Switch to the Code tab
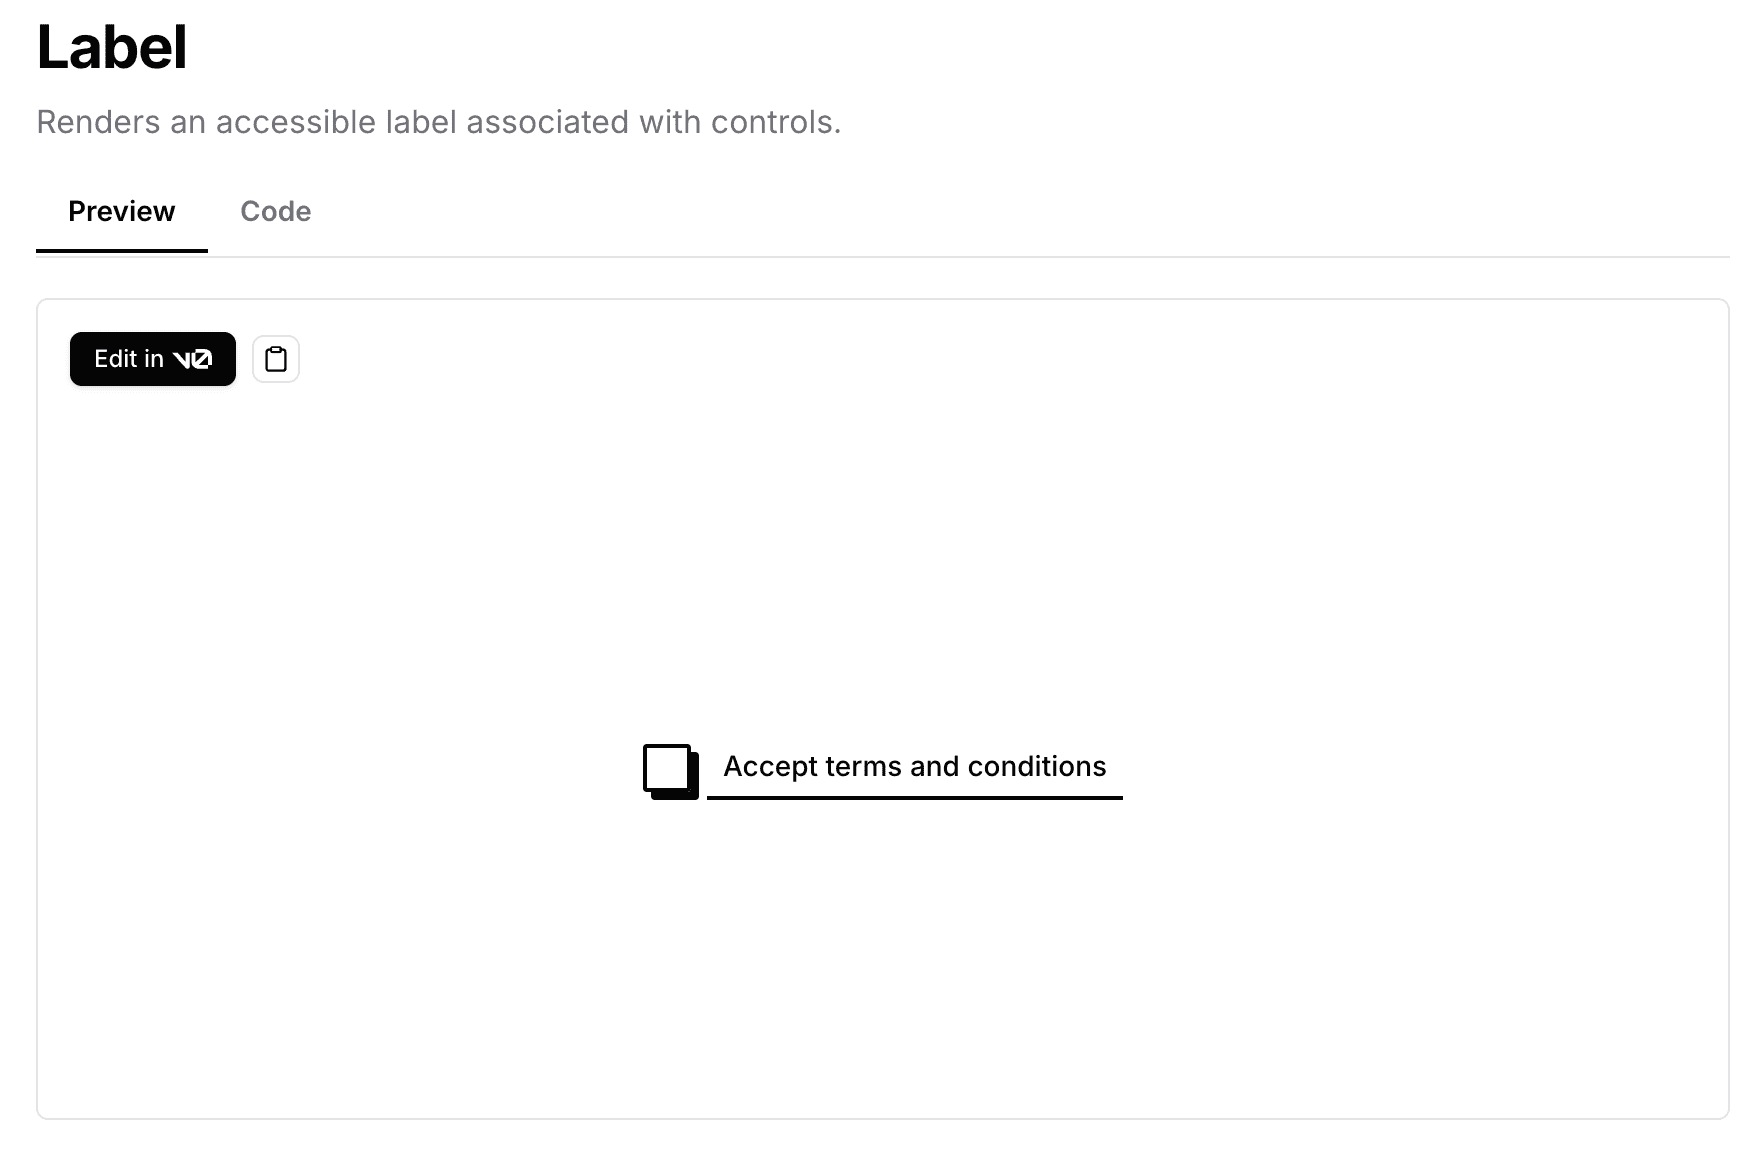1762x1166 pixels. (x=276, y=212)
